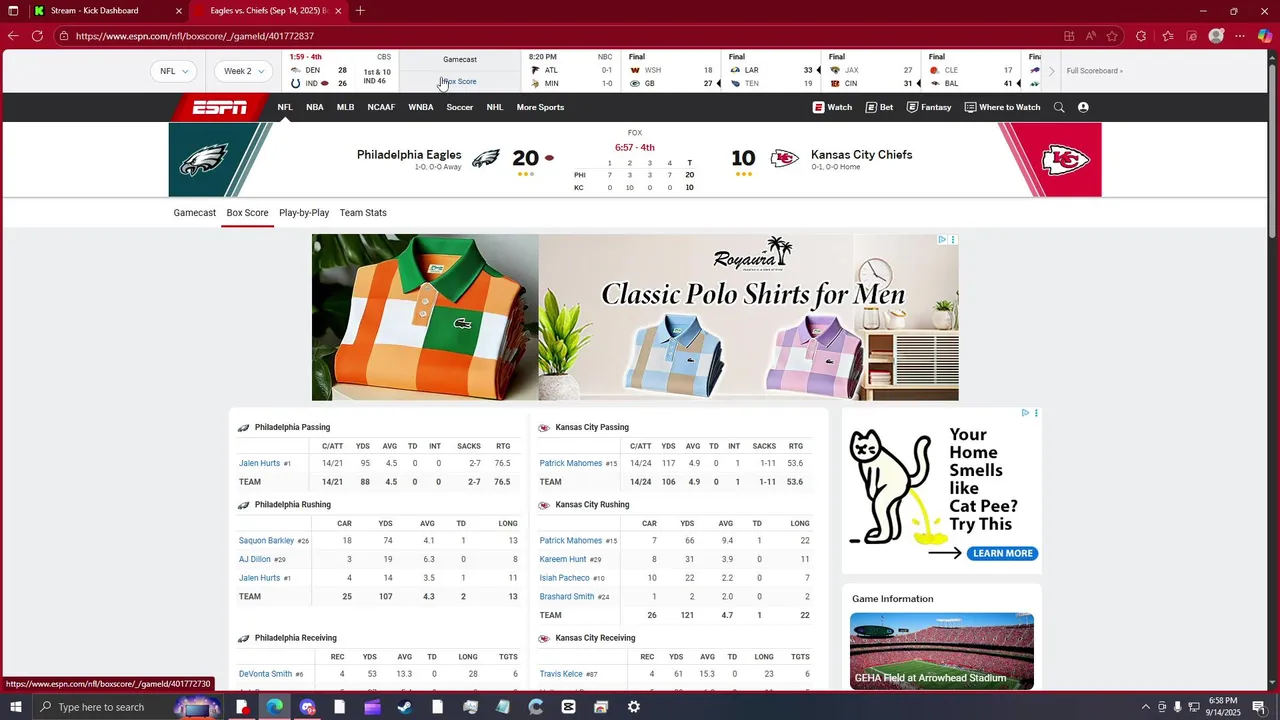This screenshot has height=720, width=1280.
Task: Click LEARN MORE on cat pee ad
Action: click(x=1002, y=553)
